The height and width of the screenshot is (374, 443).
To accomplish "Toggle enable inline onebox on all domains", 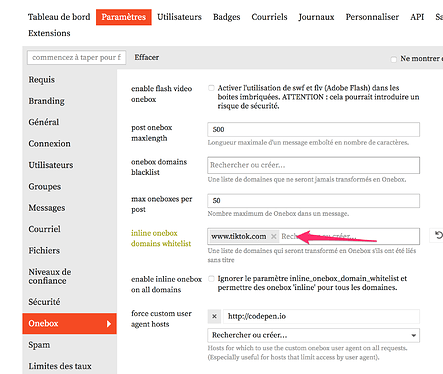I will [x=211, y=279].
